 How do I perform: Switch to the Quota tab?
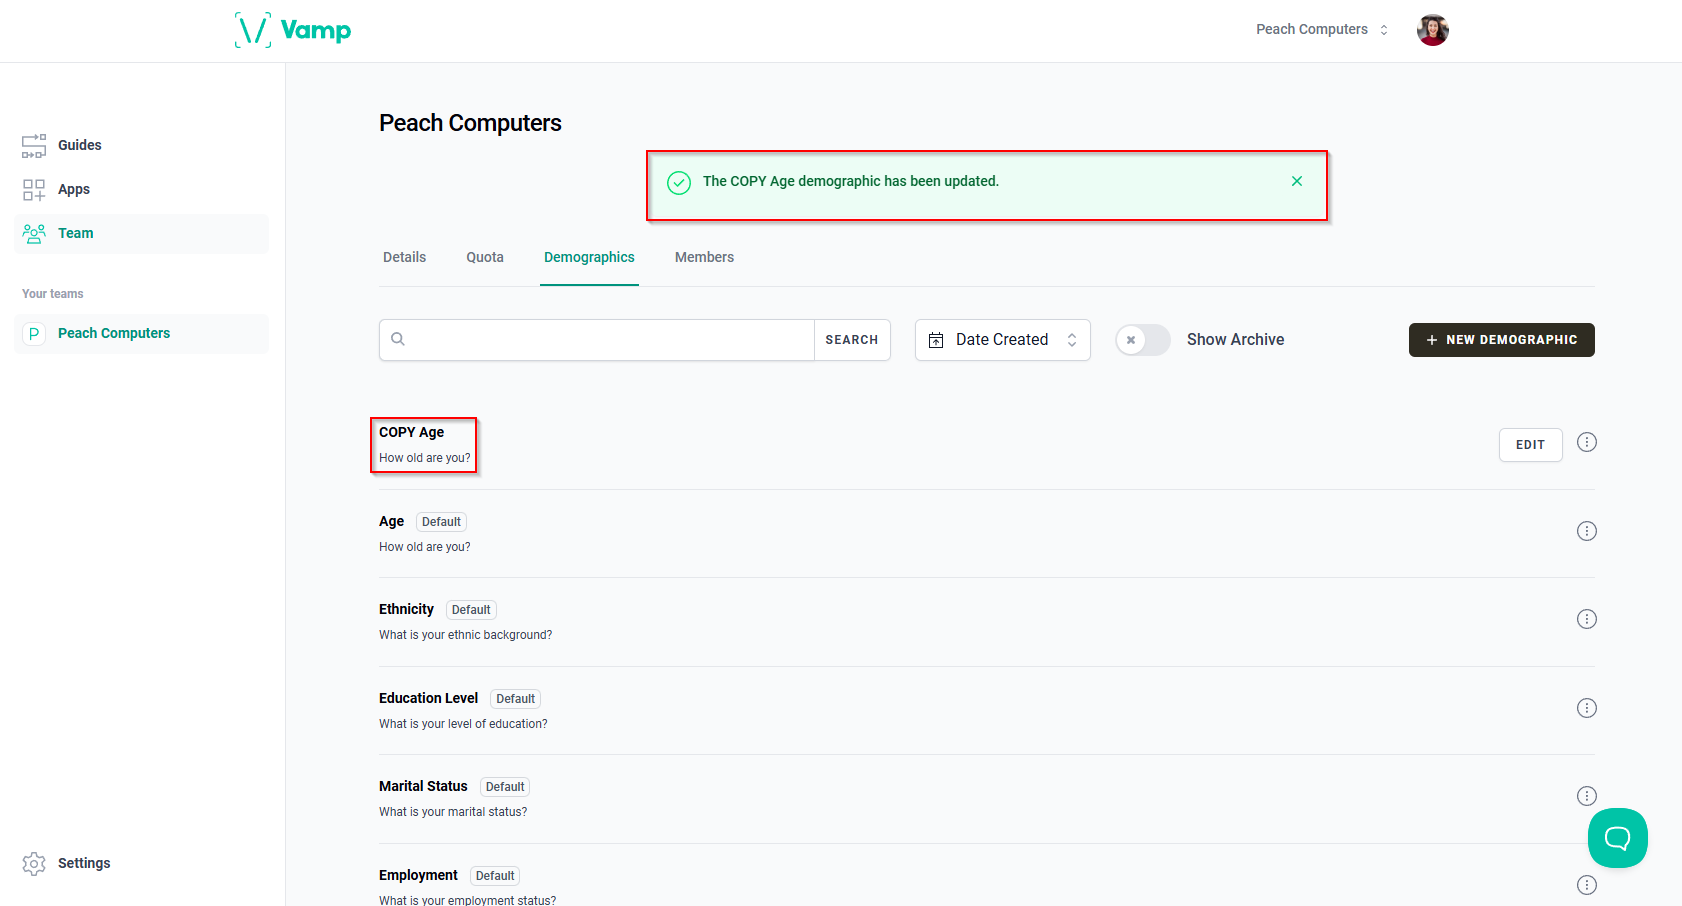coord(485,258)
